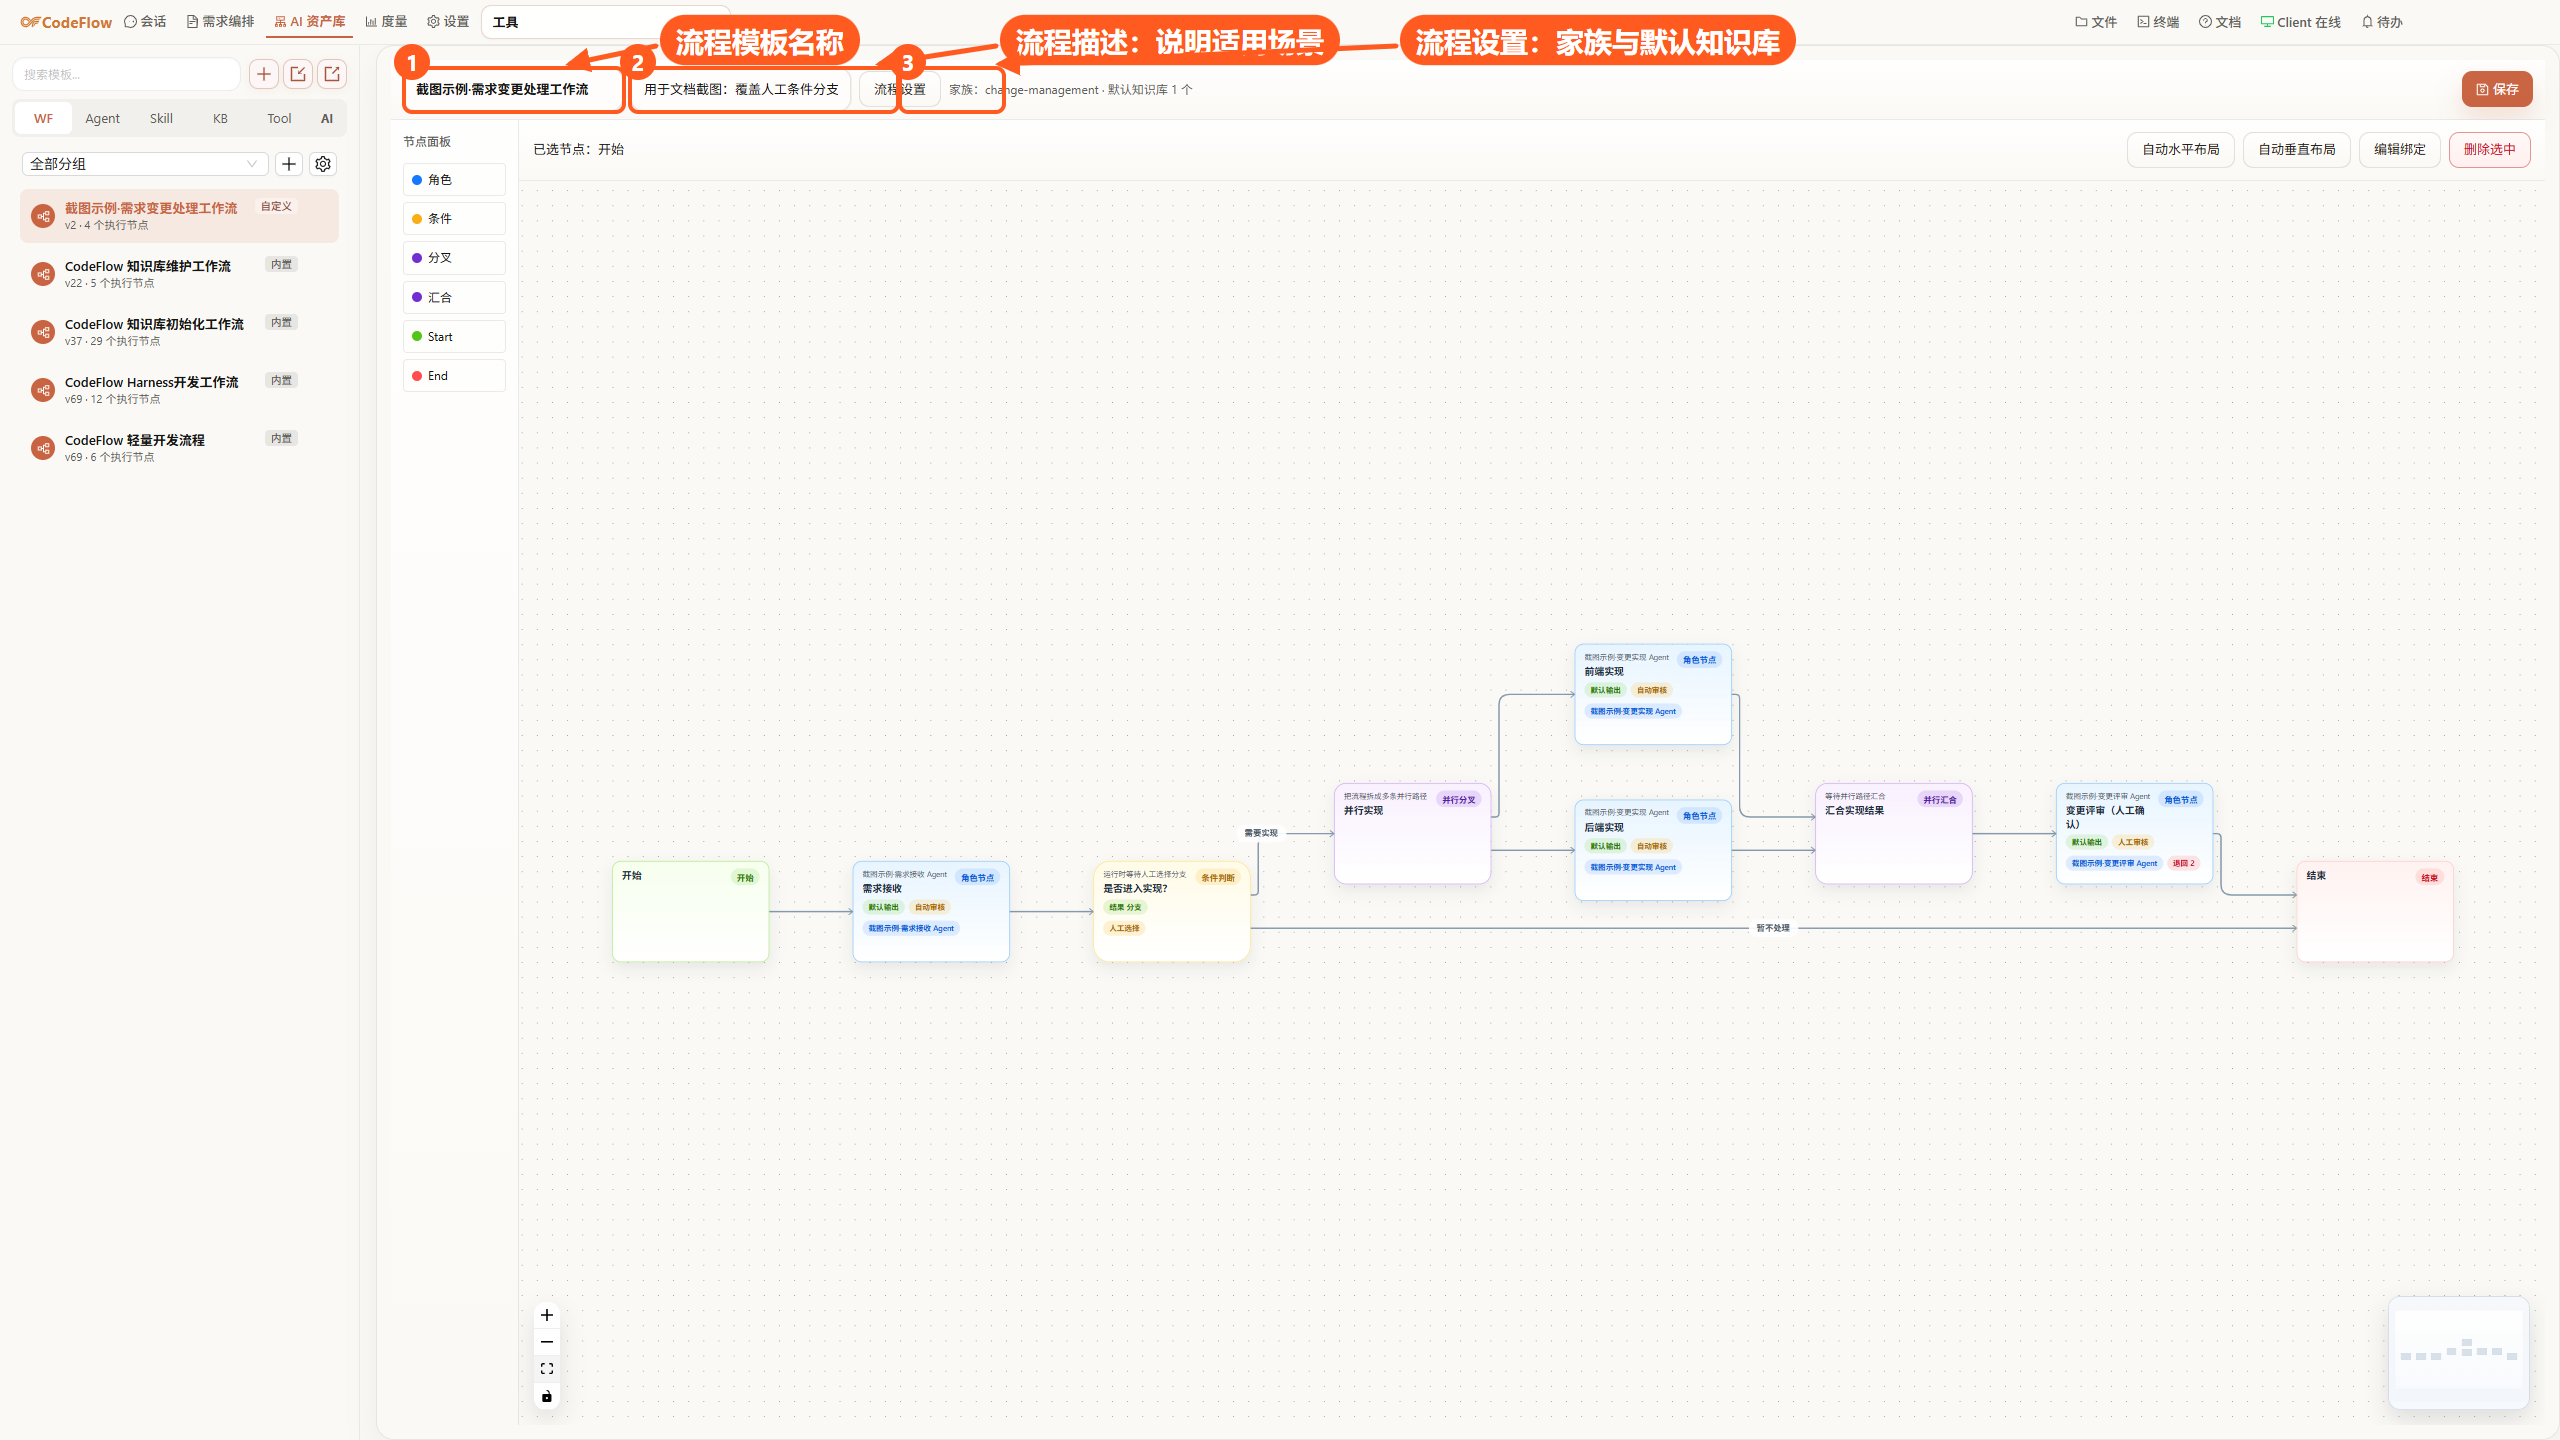The width and height of the screenshot is (2560, 1440).
Task: Expand the 全部分组 group dropdown
Action: [x=145, y=164]
